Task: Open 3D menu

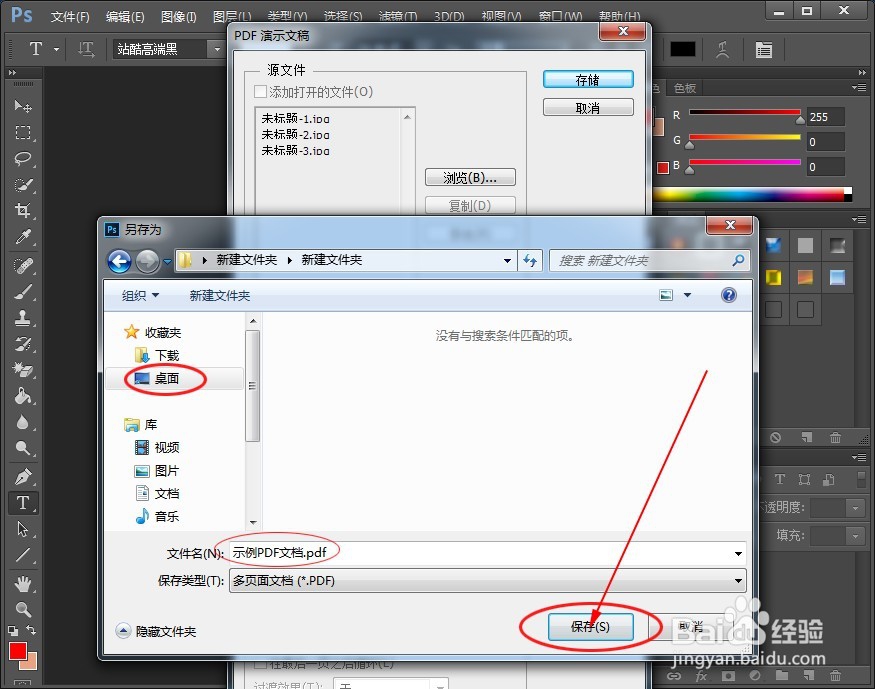Action: pyautogui.click(x=449, y=17)
